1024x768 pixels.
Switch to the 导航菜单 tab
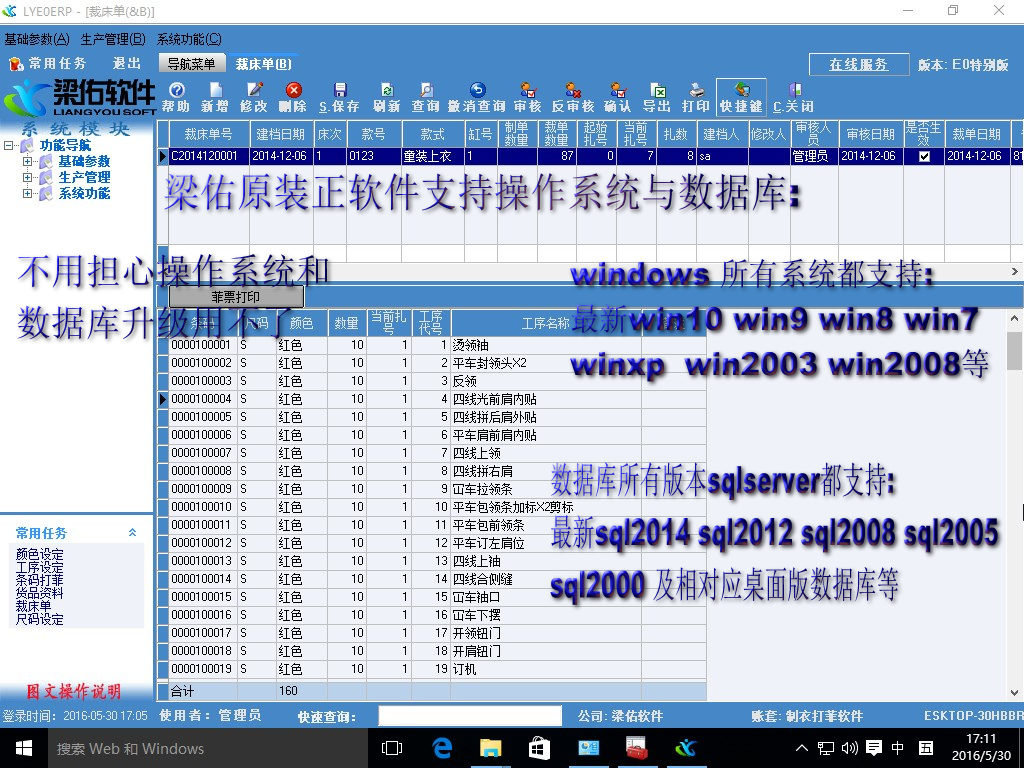[191, 63]
